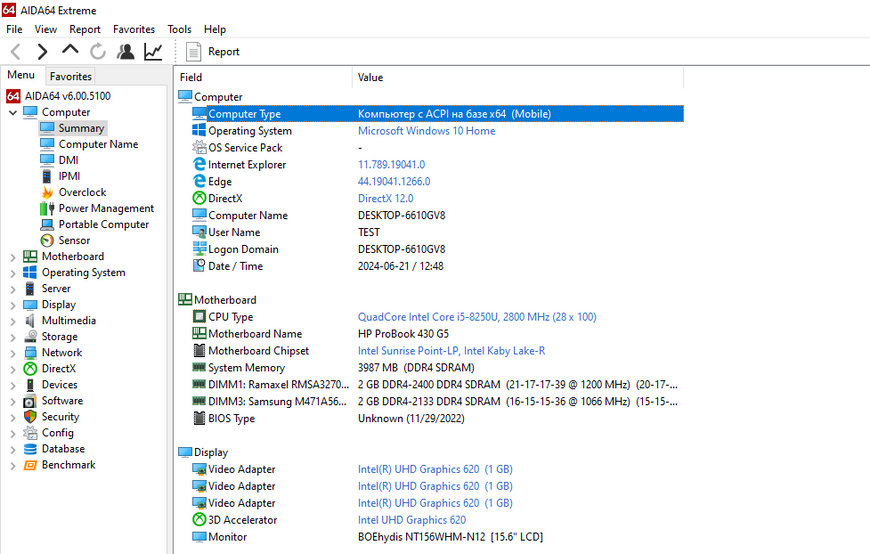Image resolution: width=870 pixels, height=554 pixels.
Task: Open Portable Computer via laptop icon
Action: point(47,224)
